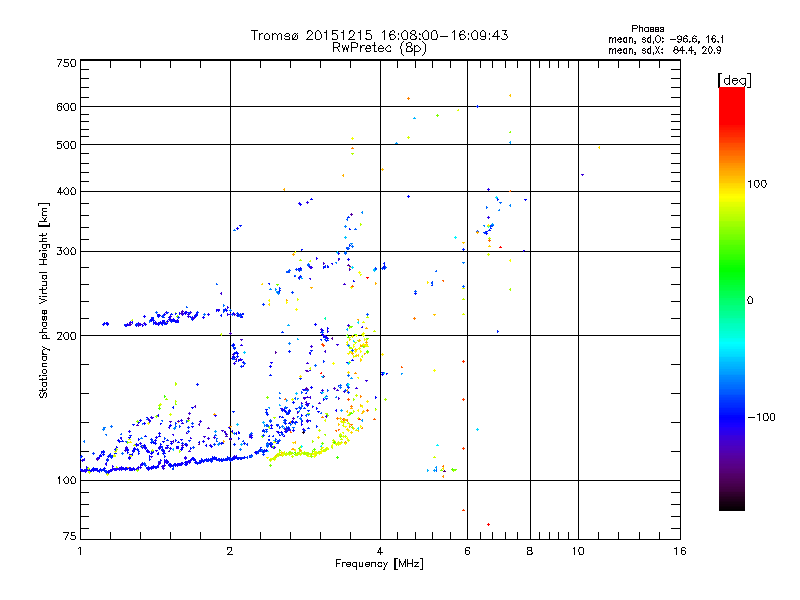Image resolution: width=800 pixels, height=600 pixels.
Task: Click the x-axis tick label '6'
Action: point(467,551)
